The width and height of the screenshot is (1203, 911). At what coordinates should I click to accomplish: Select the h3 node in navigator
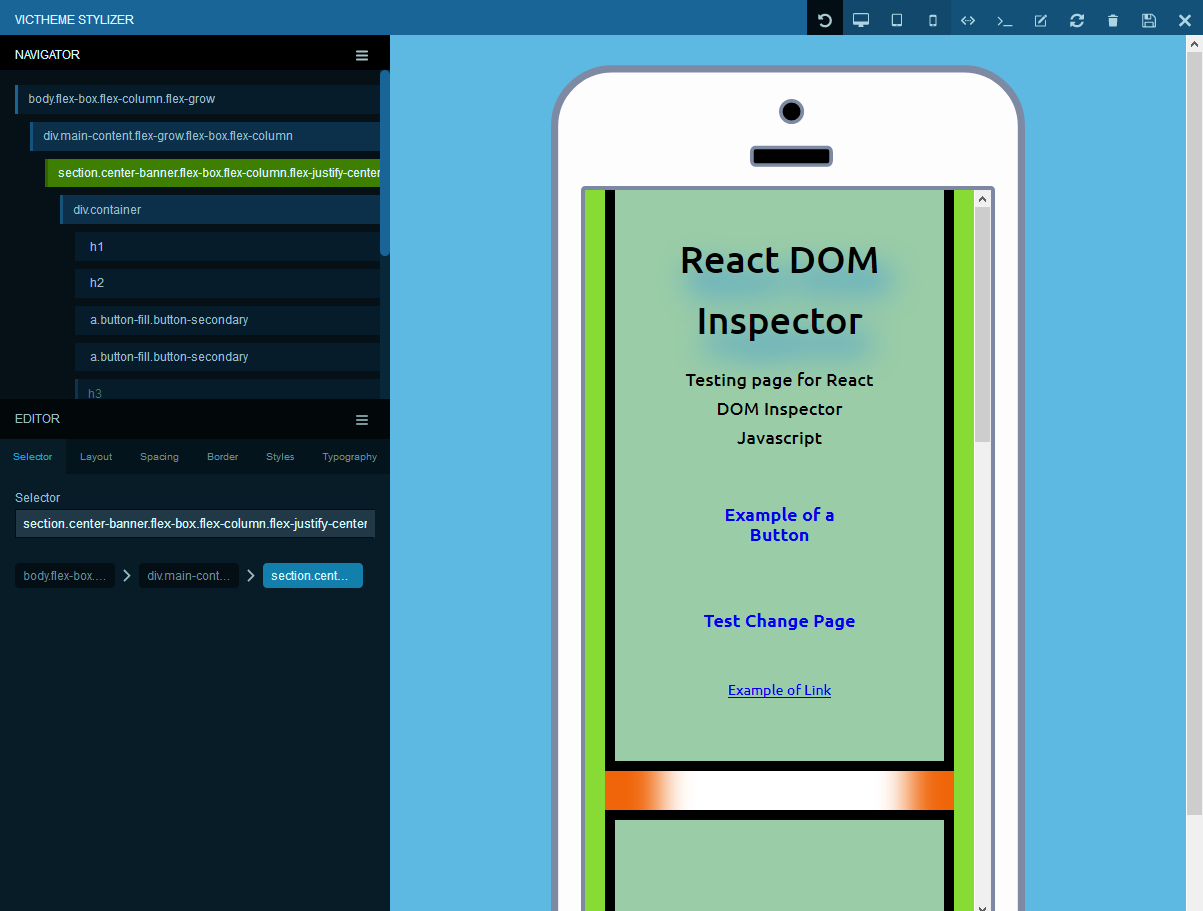tap(228, 391)
